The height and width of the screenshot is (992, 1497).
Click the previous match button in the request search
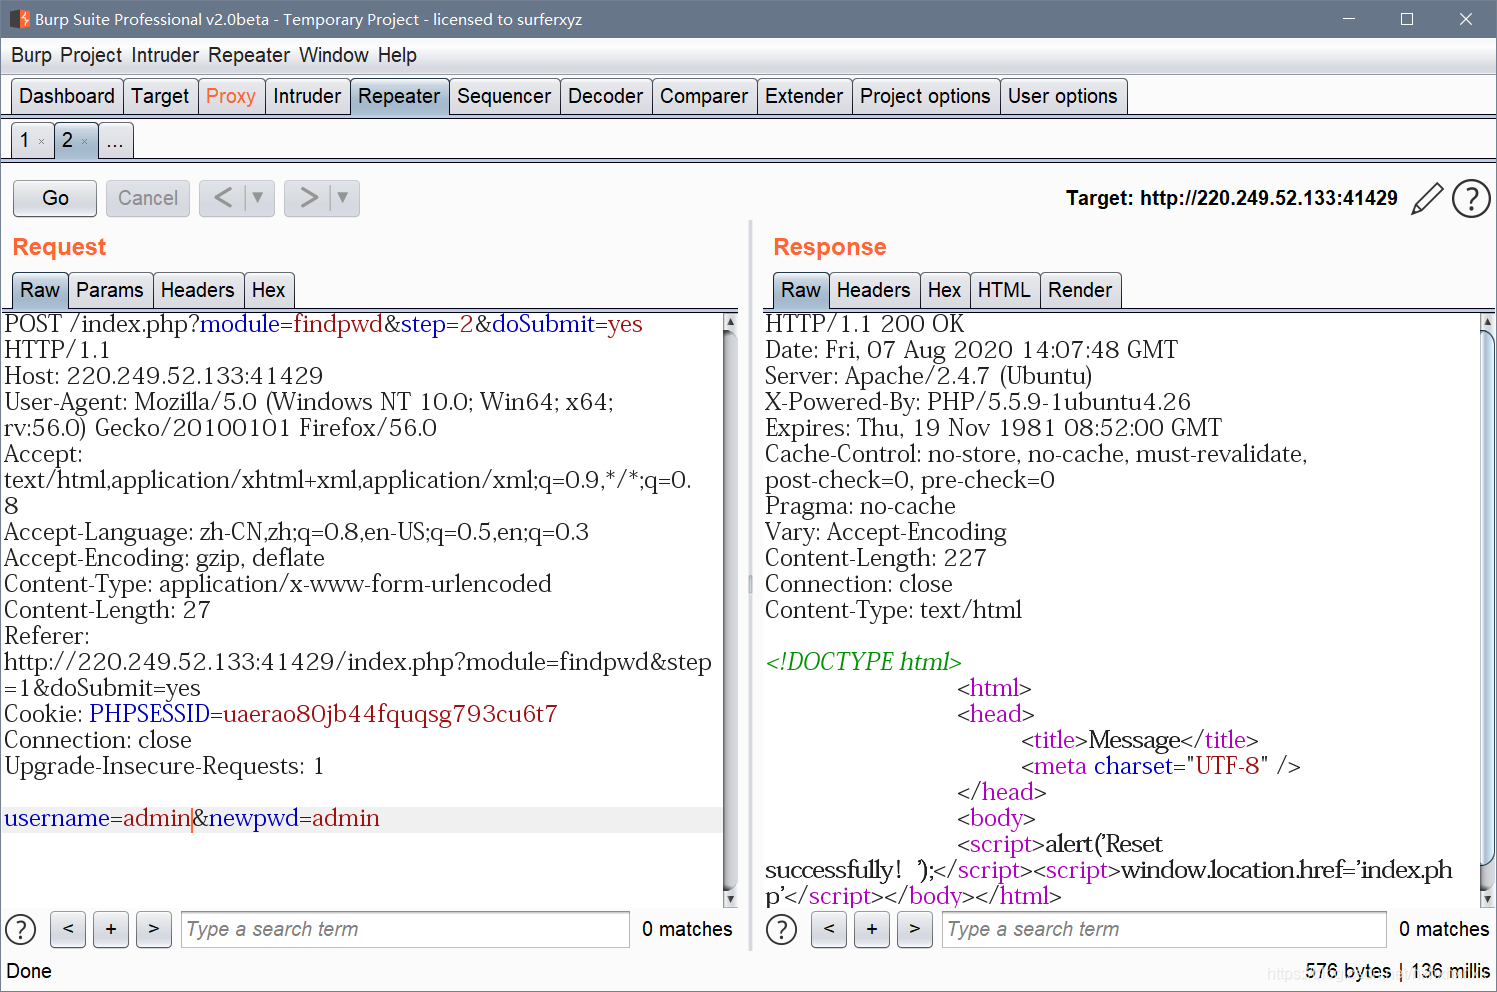coord(68,929)
